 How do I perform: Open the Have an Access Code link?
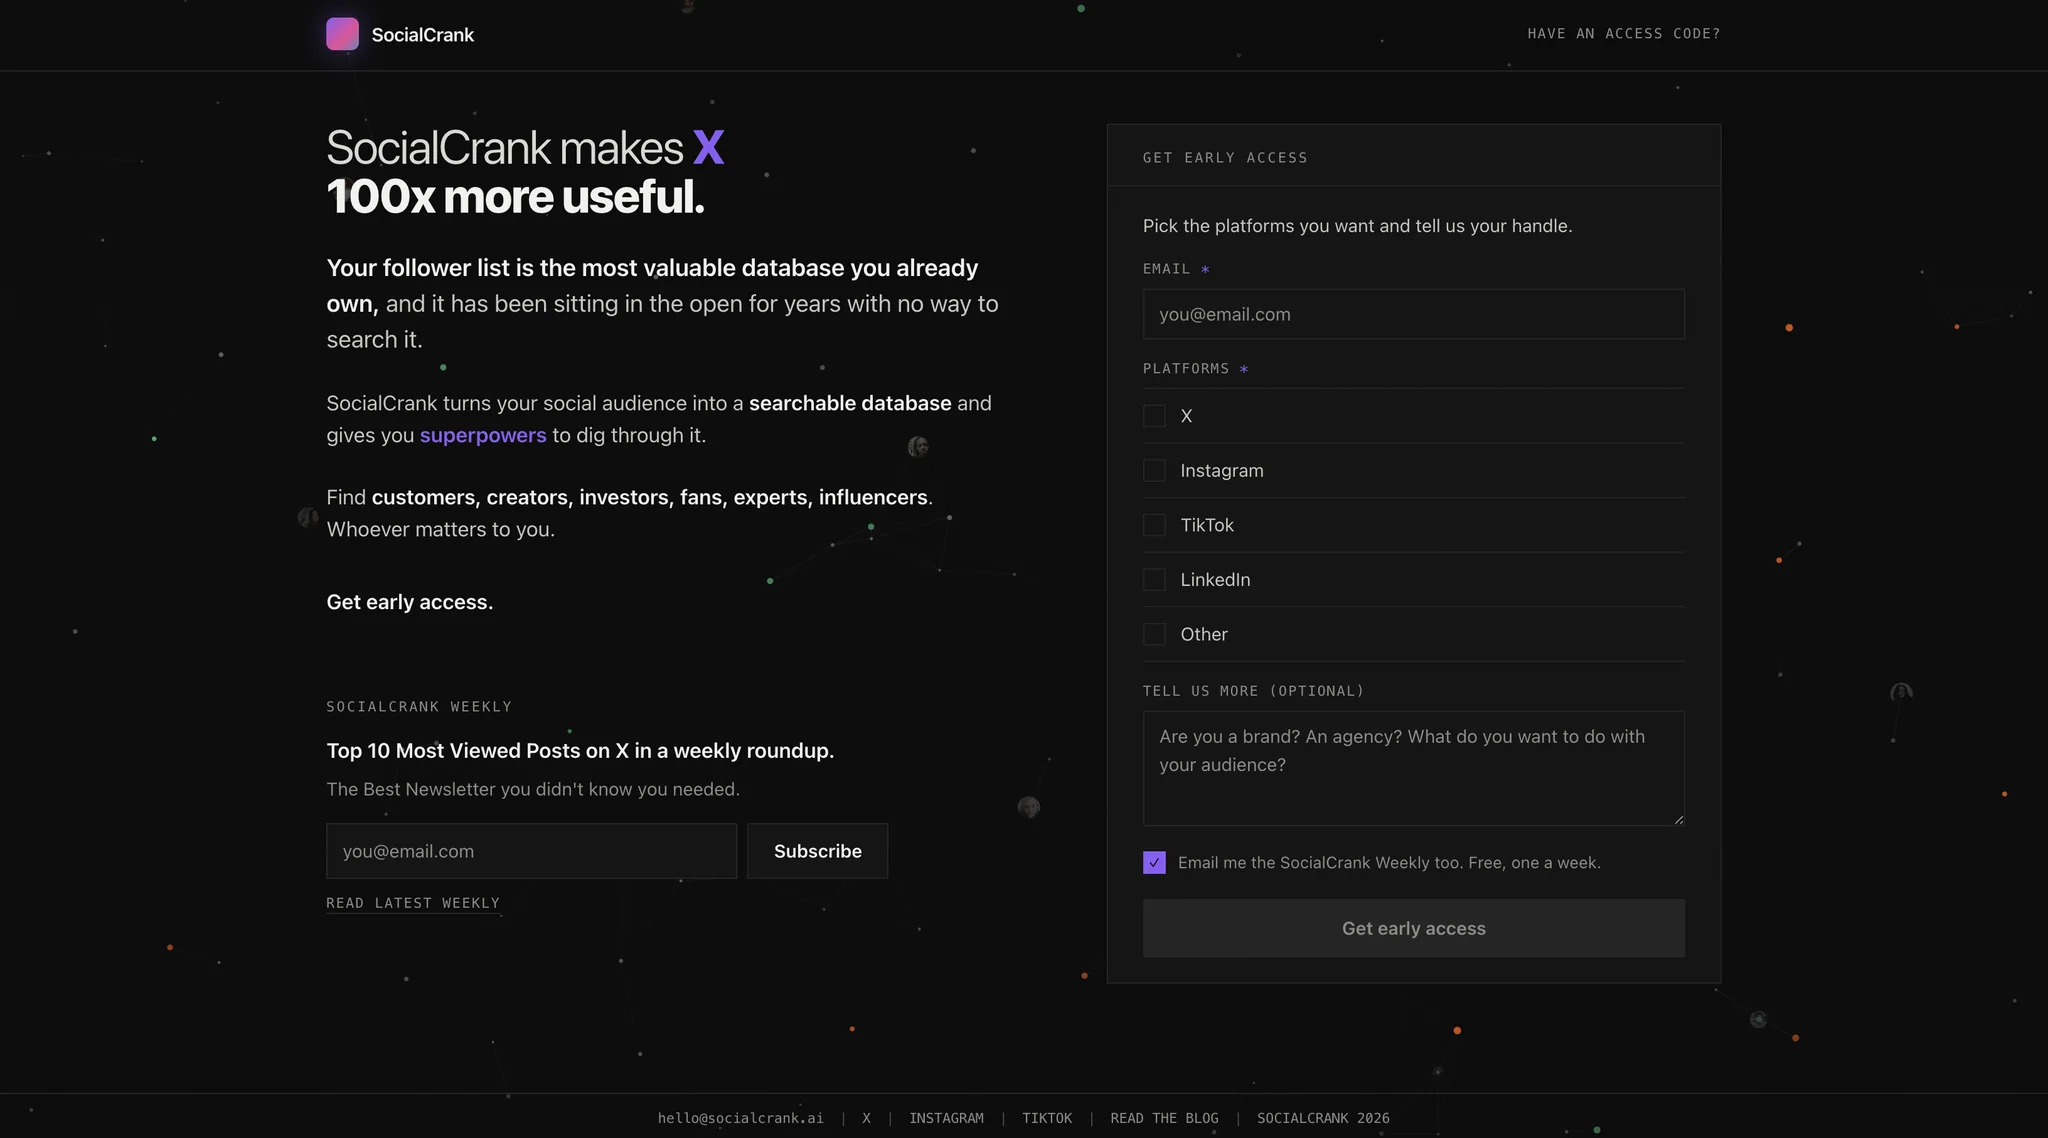(x=1624, y=34)
